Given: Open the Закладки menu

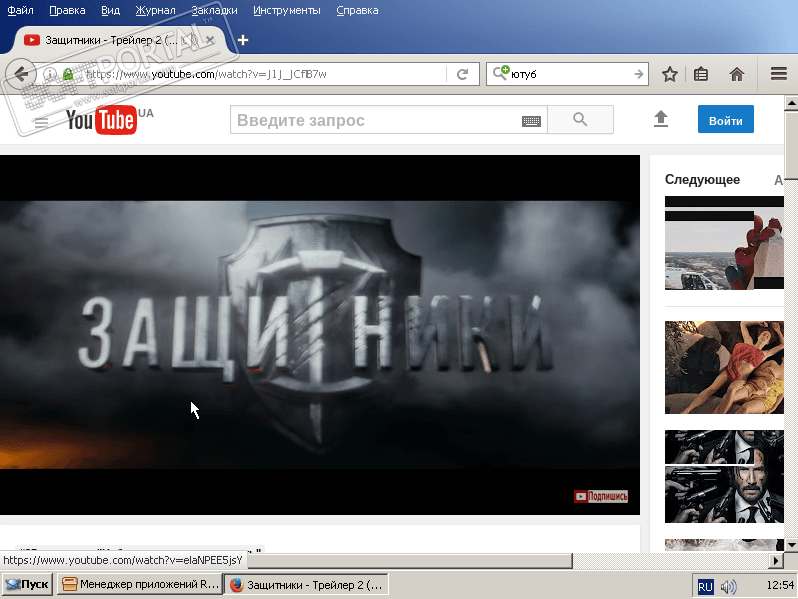Looking at the screenshot, I should [x=214, y=10].
